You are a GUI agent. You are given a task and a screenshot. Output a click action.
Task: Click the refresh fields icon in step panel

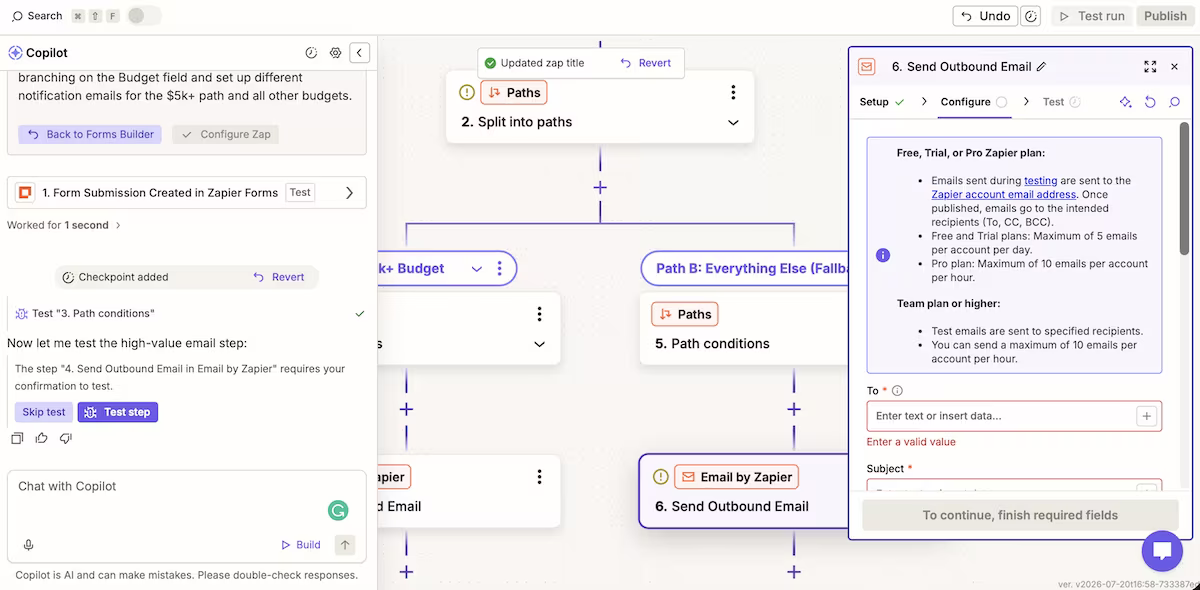[x=1150, y=102]
